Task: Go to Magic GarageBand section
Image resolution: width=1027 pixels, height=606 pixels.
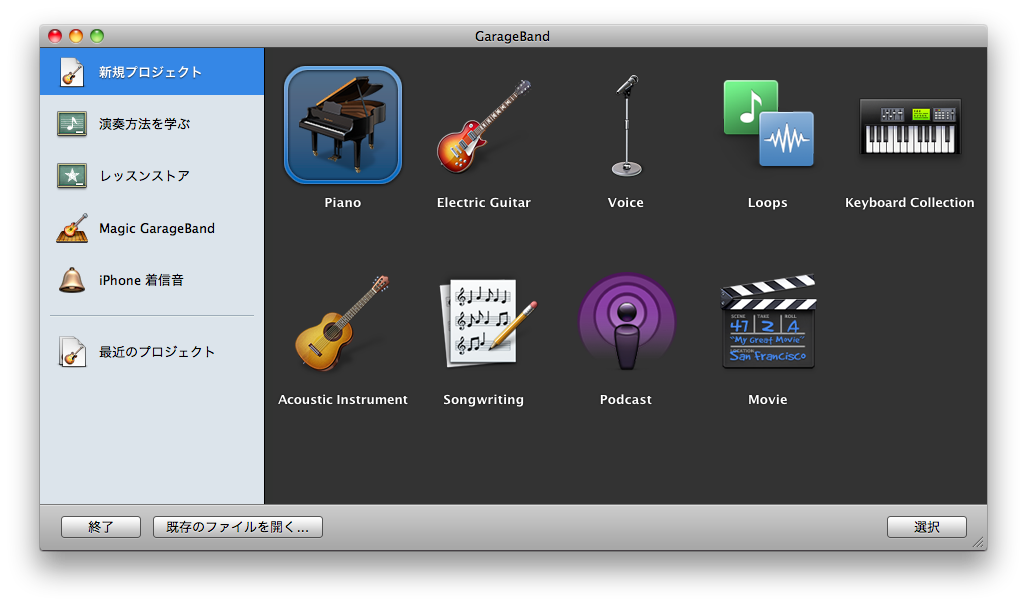Action: point(152,228)
